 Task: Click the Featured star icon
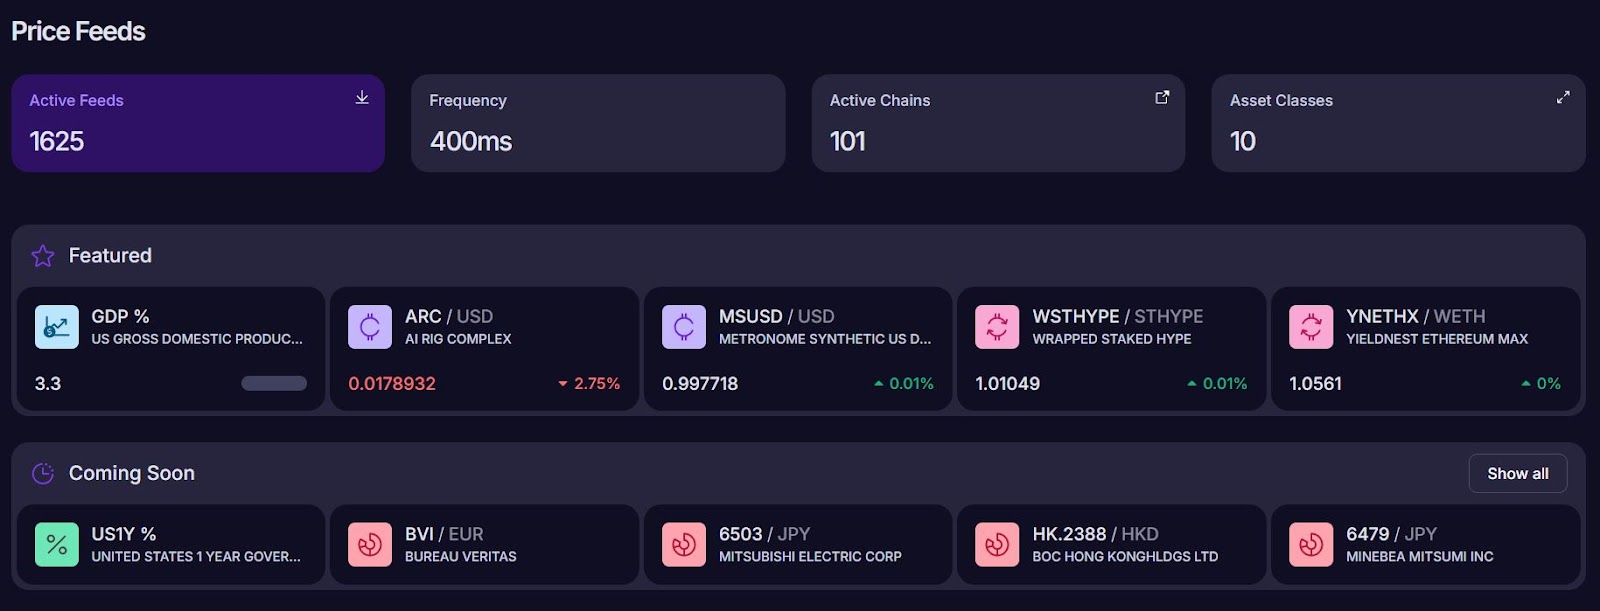point(43,256)
